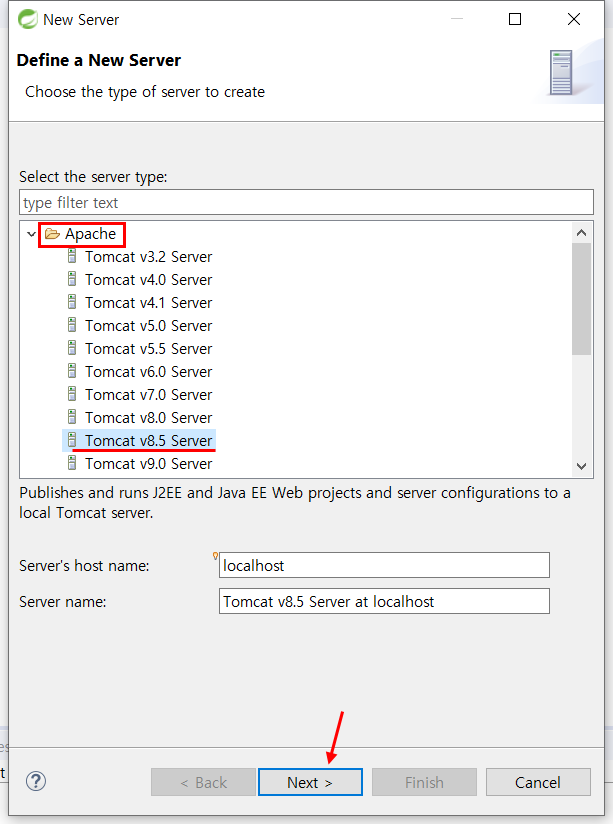Click the Tomcat v4.1 Server icon
Viewport: 613px width, 824px height.
click(x=72, y=302)
